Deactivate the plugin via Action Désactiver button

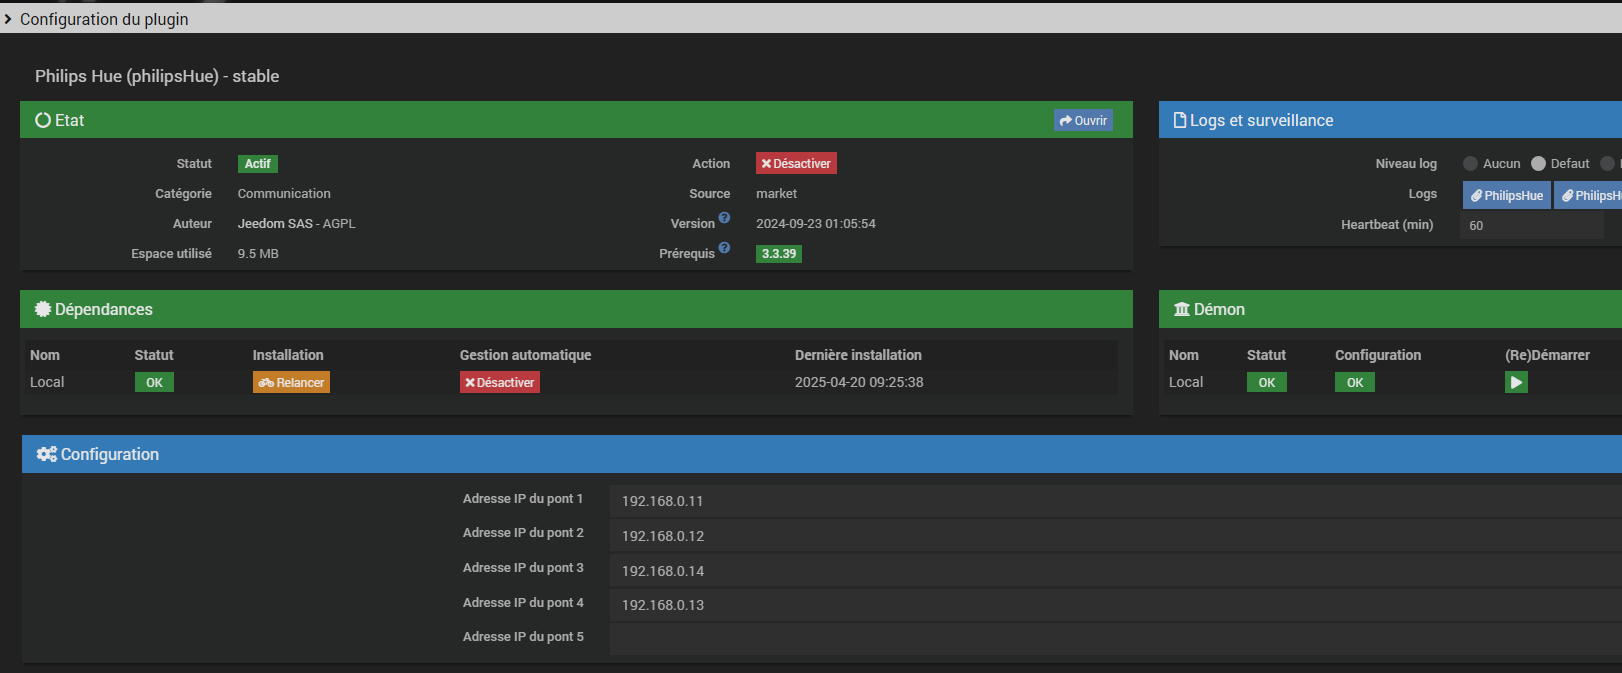tap(796, 164)
